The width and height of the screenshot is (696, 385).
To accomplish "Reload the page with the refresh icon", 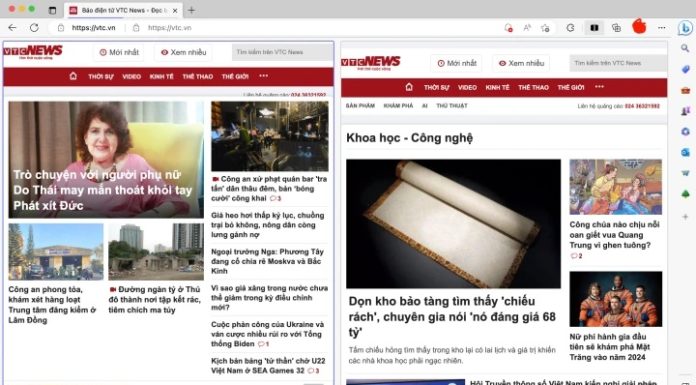I will click(x=34, y=28).
